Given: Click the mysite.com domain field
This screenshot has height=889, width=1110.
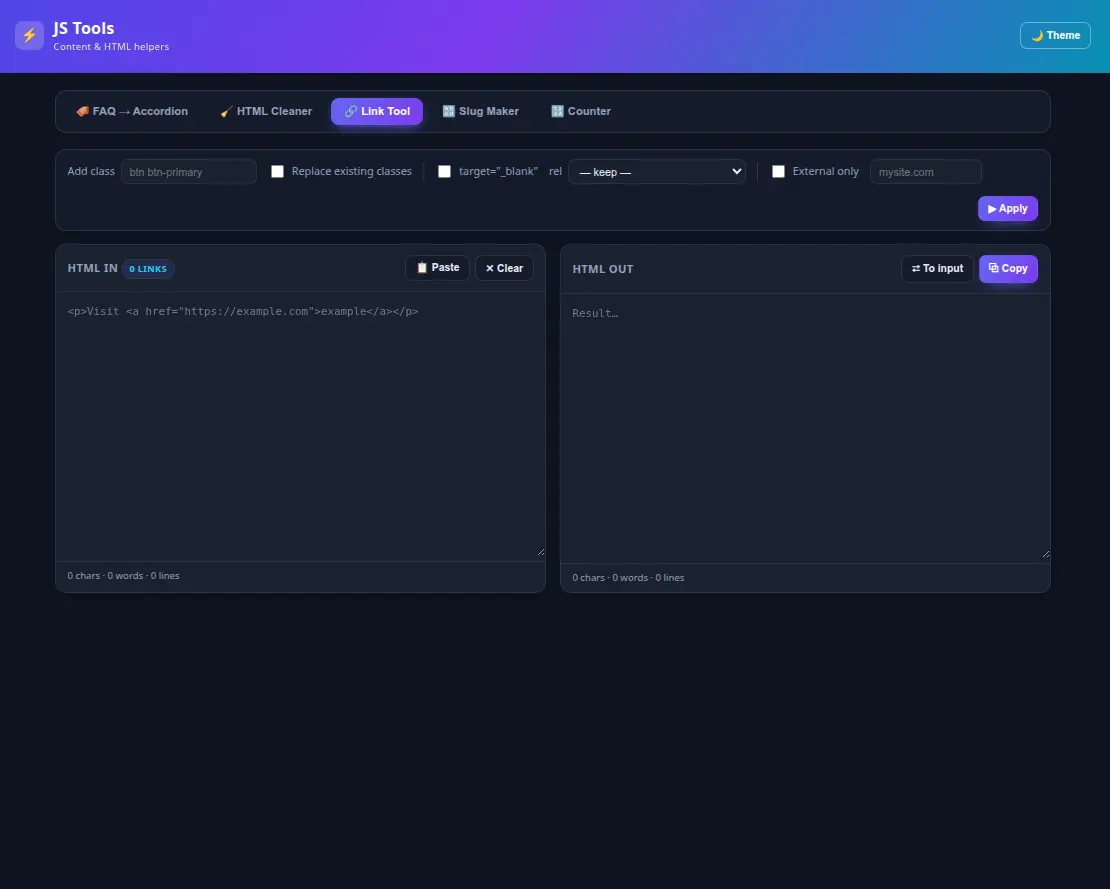Looking at the screenshot, I should (x=926, y=172).
